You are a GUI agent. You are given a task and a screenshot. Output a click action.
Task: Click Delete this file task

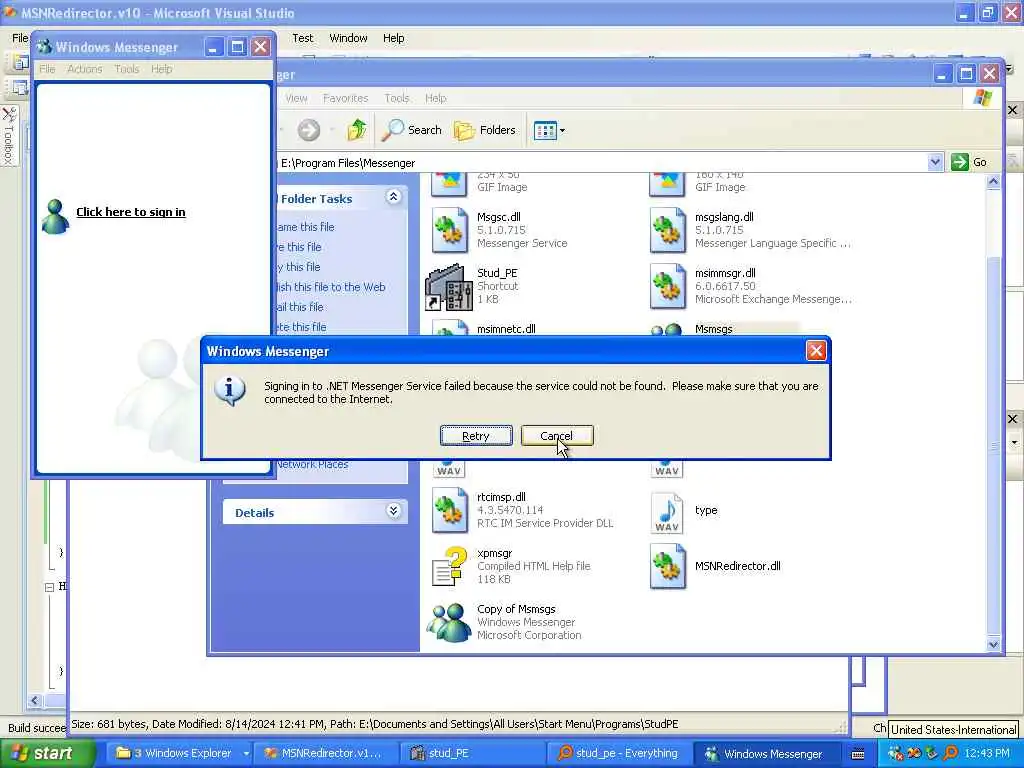point(301,327)
